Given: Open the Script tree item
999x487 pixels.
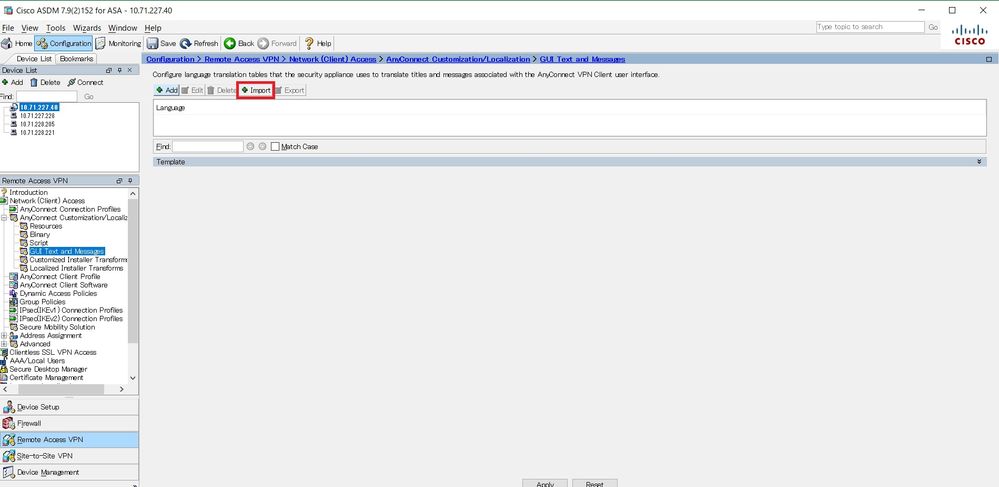Looking at the screenshot, I should click(x=39, y=243).
